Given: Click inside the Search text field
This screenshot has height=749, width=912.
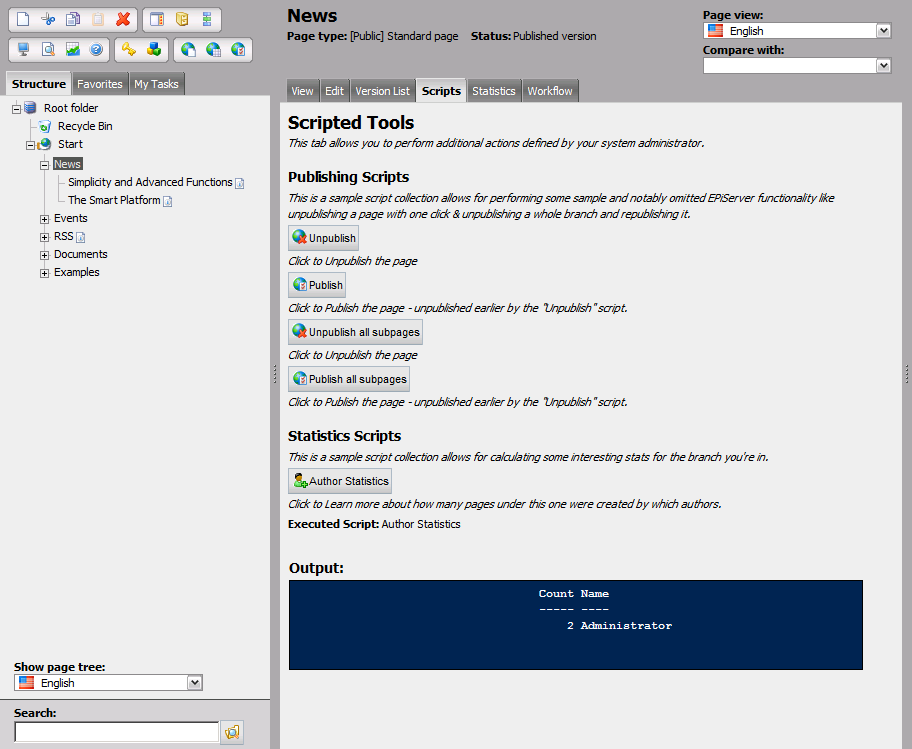Looking at the screenshot, I should [116, 732].
